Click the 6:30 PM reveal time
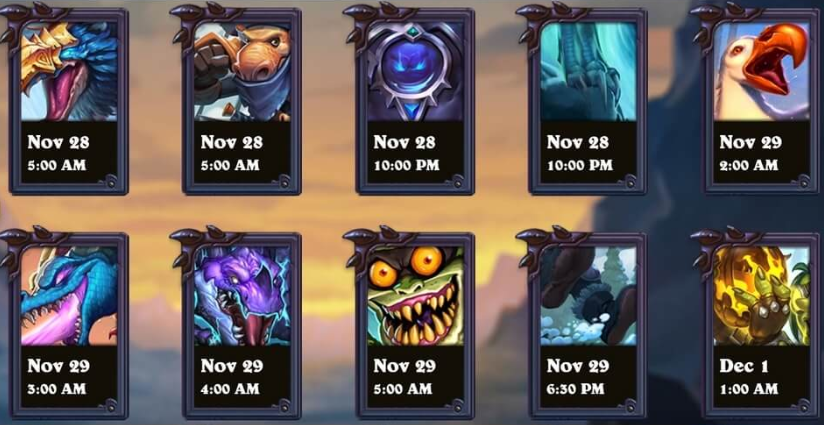This screenshot has height=425, width=824. 575,389
